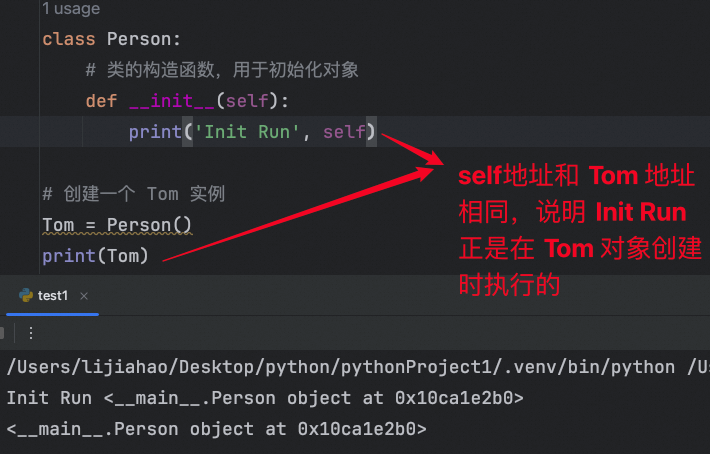The width and height of the screenshot is (710, 454).
Task: Click the Person() constructor call
Action: pyautogui.click(x=149, y=225)
